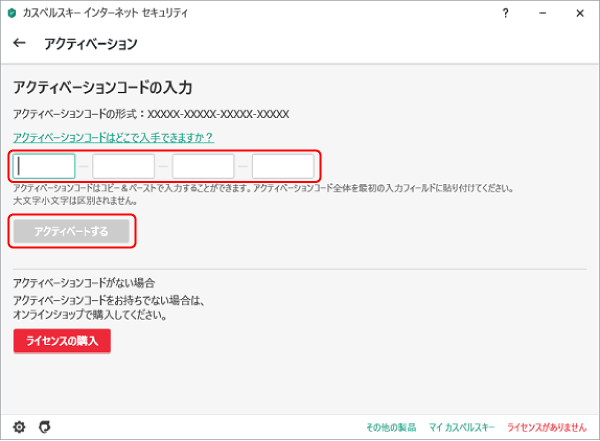
Task: Click the カスペルスキー インターネット セキュリティ window title
Action: pyautogui.click(x=105, y=13)
